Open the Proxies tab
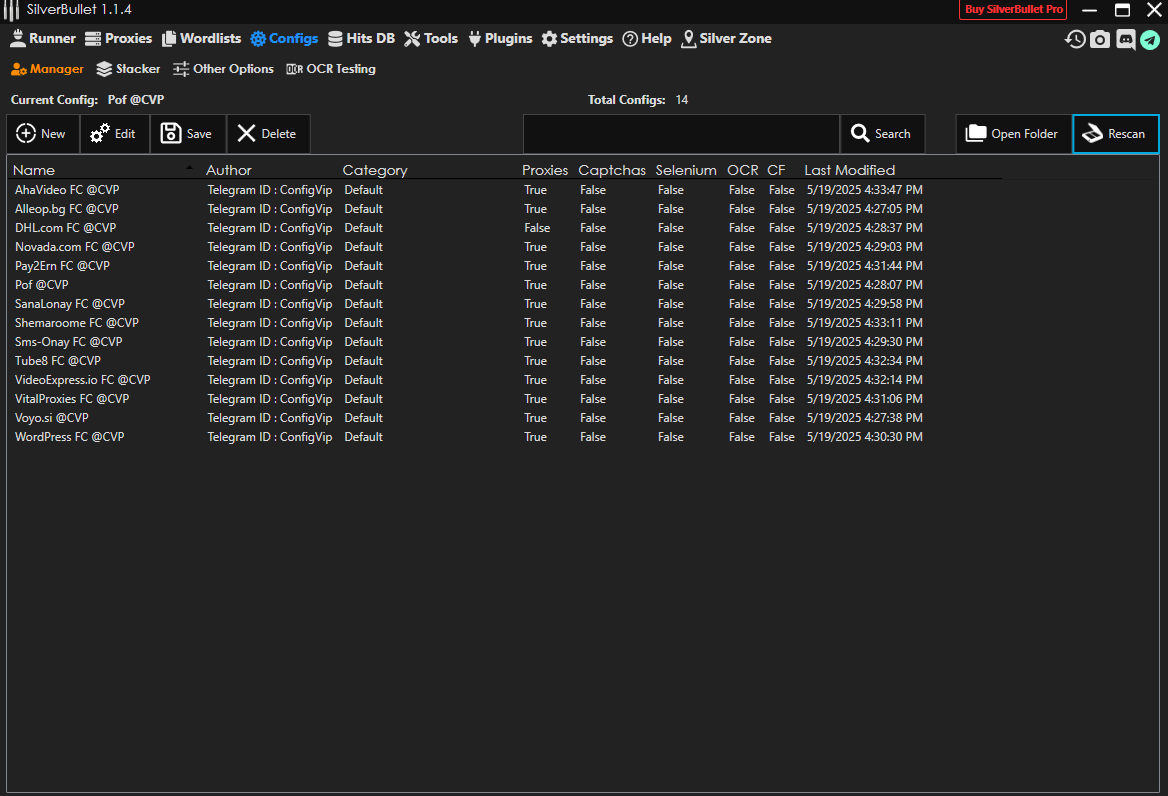1168x796 pixels. 118,39
